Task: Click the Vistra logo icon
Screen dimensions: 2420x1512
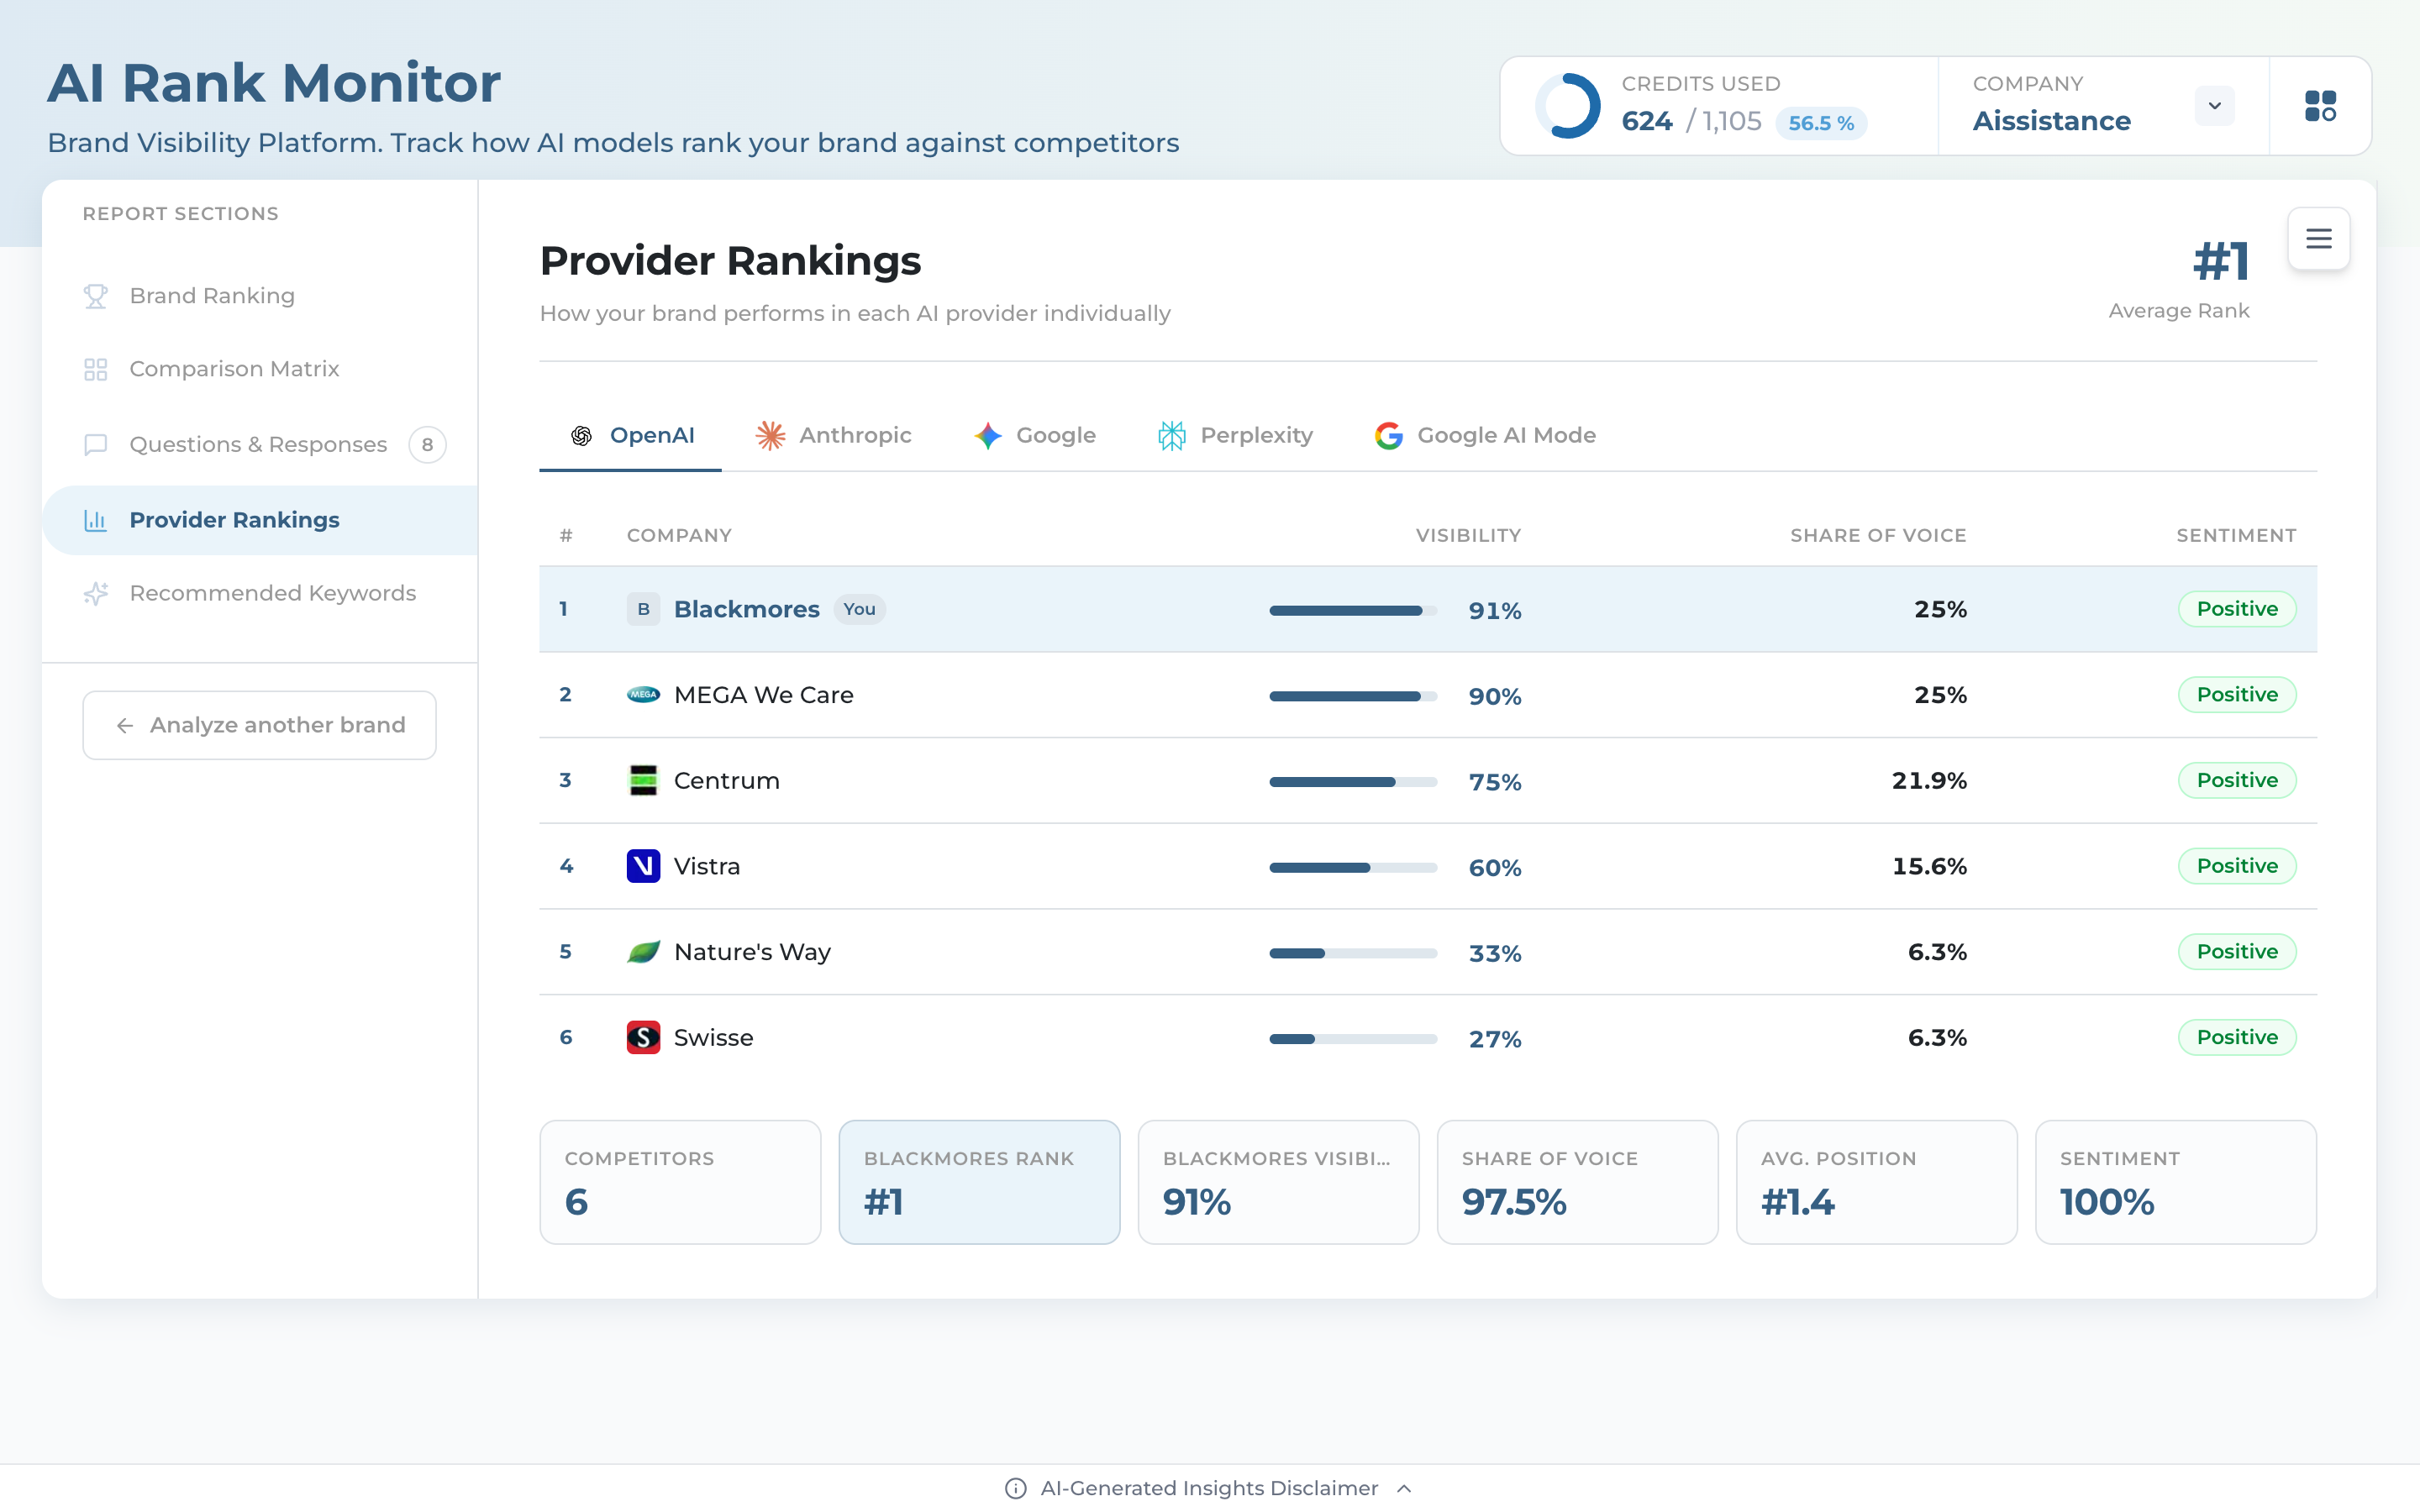Action: [x=643, y=866]
